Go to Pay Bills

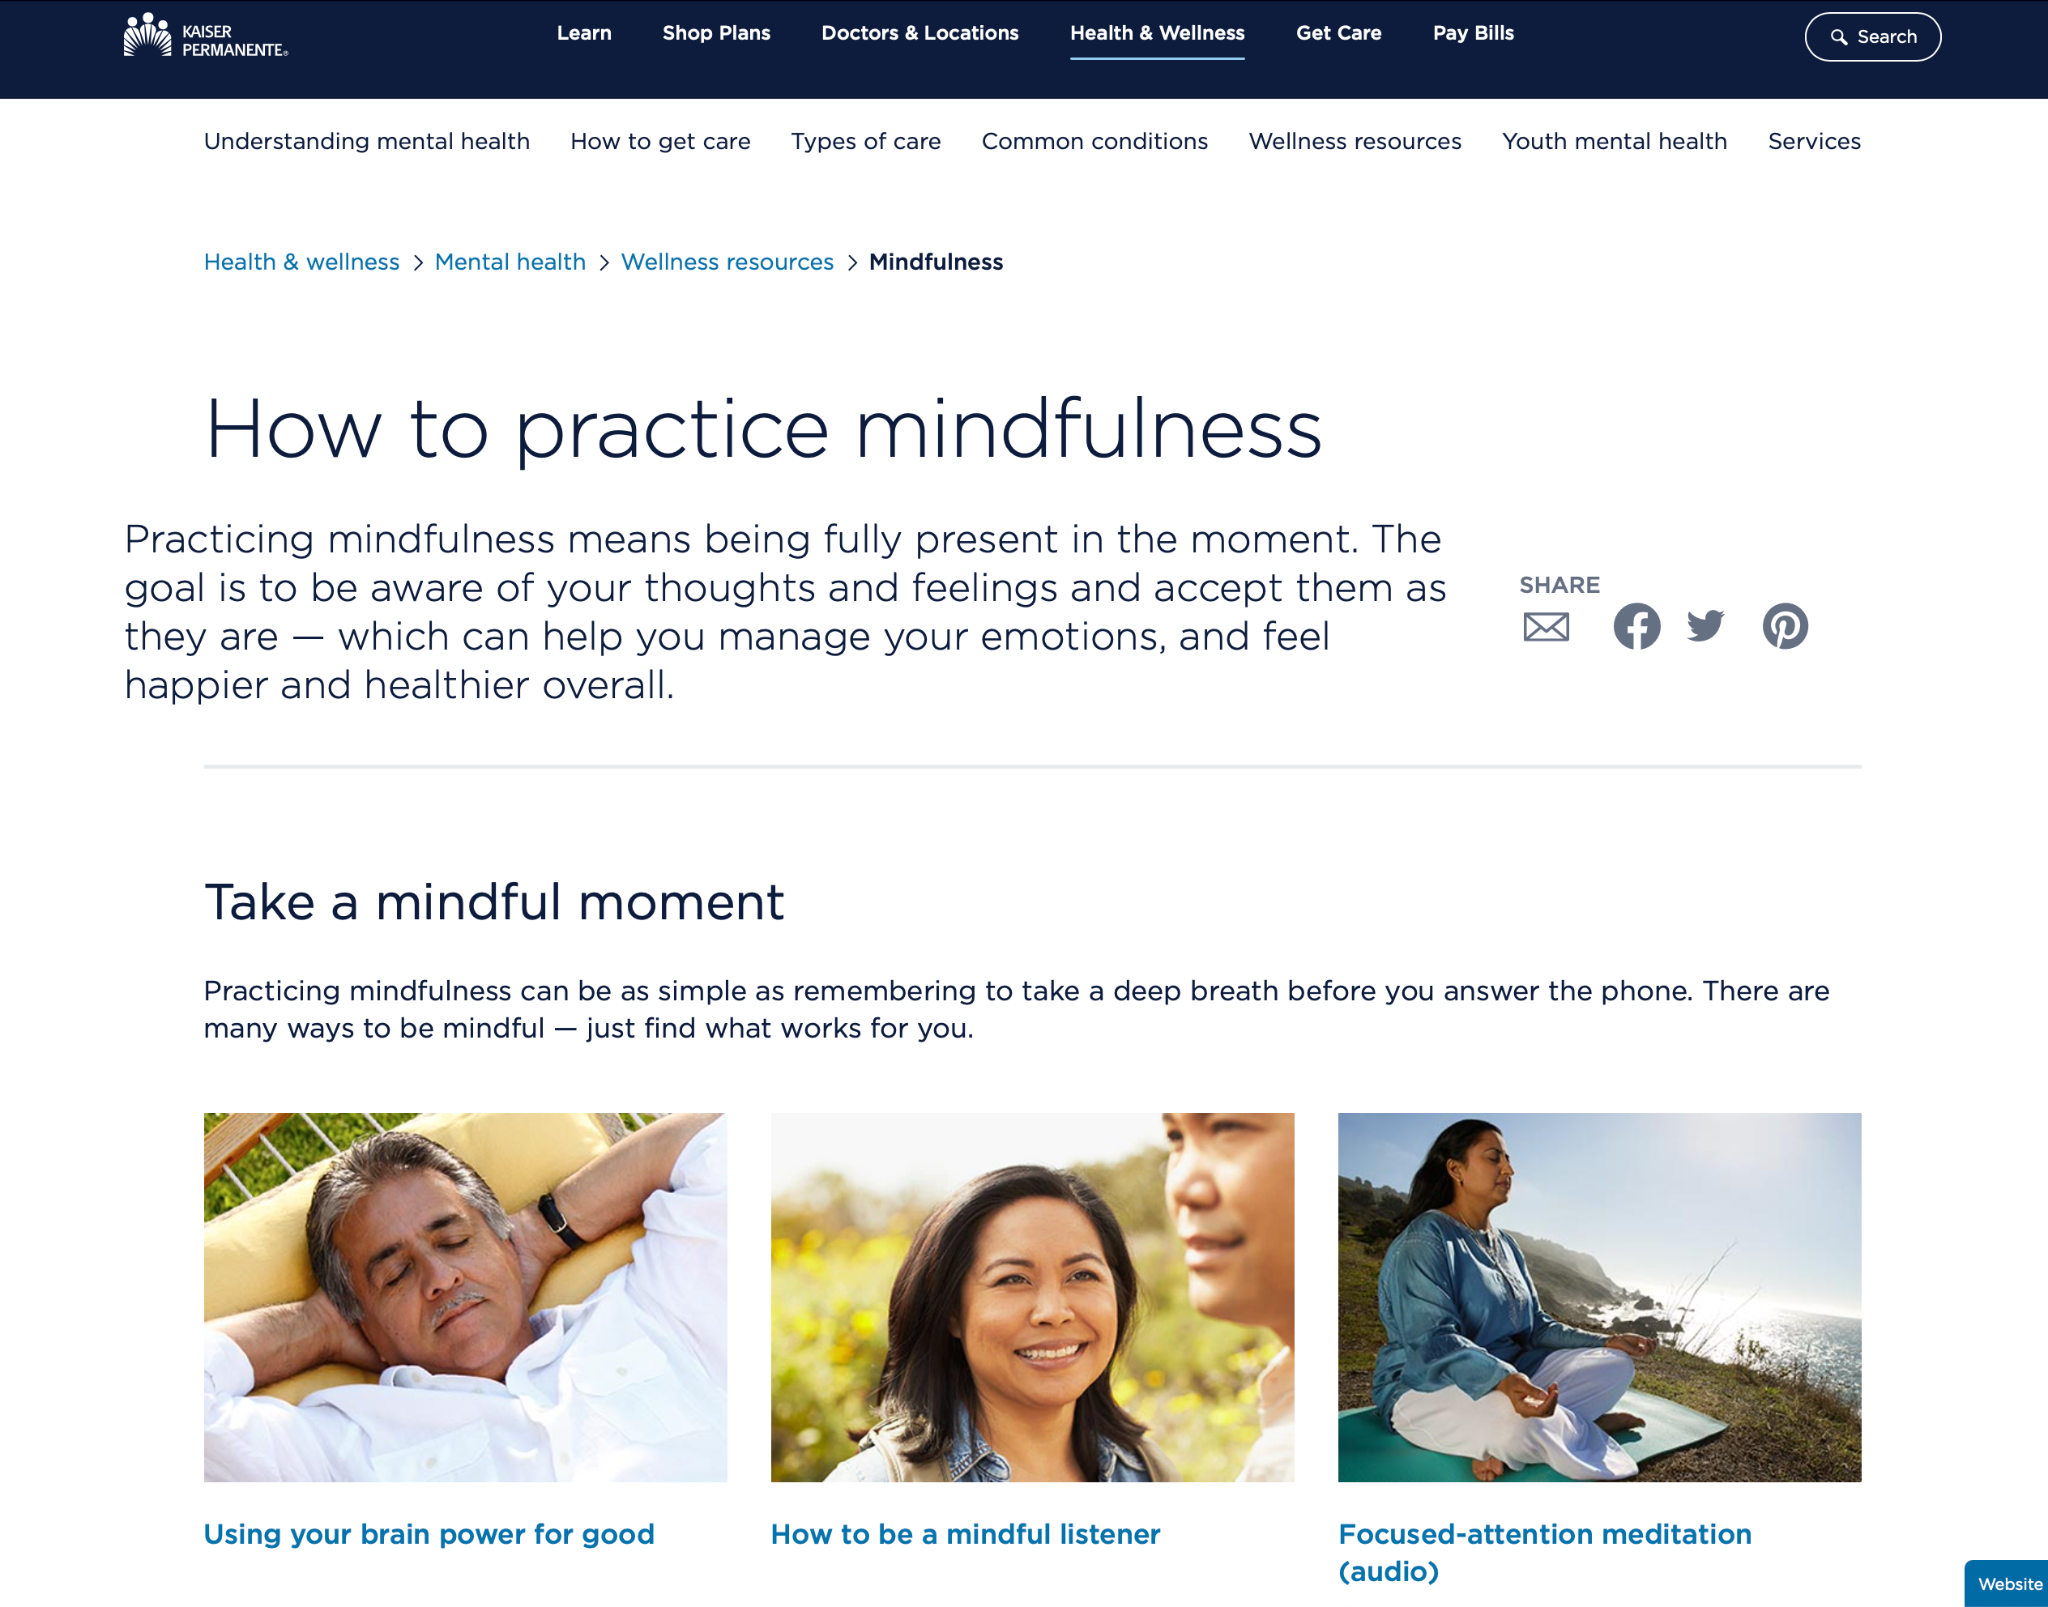coord(1473,33)
